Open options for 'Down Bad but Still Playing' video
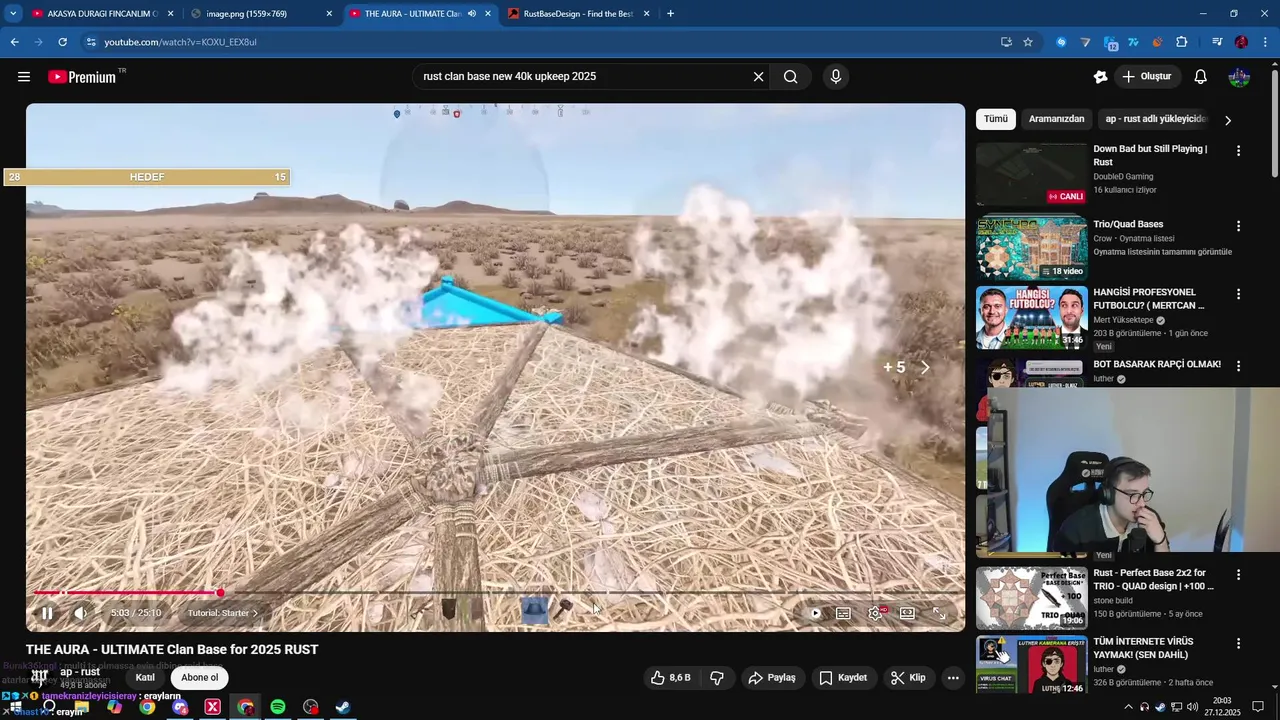Screen dimensions: 1280x720 coord(1238,151)
